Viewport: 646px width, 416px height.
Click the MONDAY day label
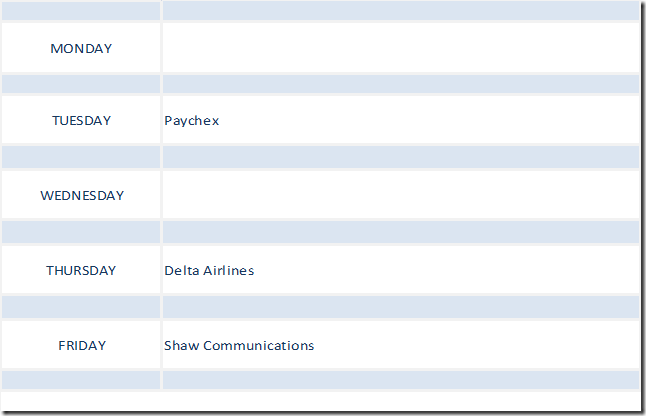point(82,48)
